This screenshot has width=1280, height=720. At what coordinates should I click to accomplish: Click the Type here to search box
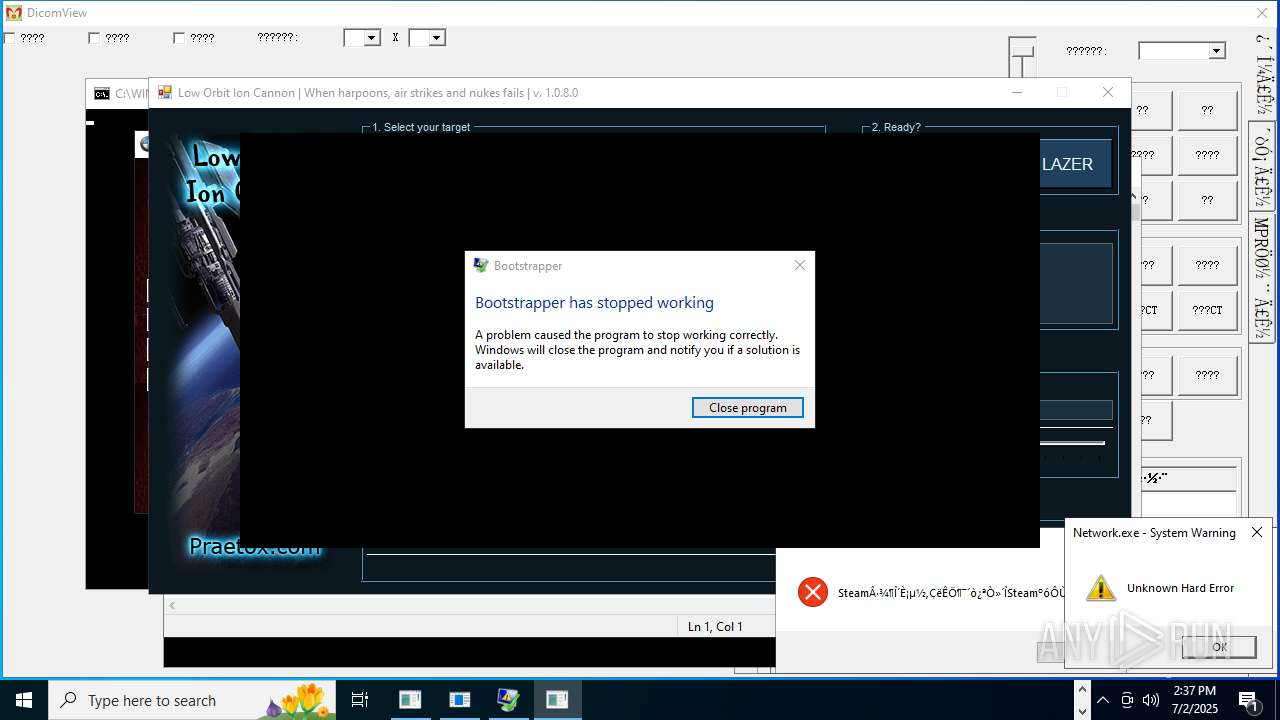(x=192, y=700)
